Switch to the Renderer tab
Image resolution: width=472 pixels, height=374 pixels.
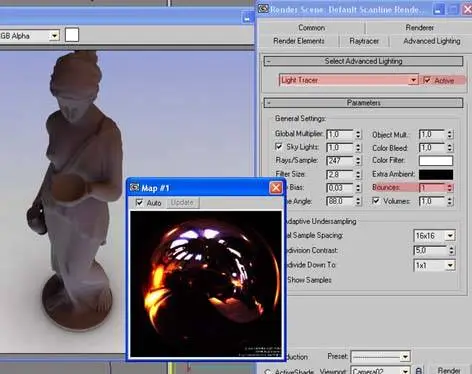click(419, 28)
